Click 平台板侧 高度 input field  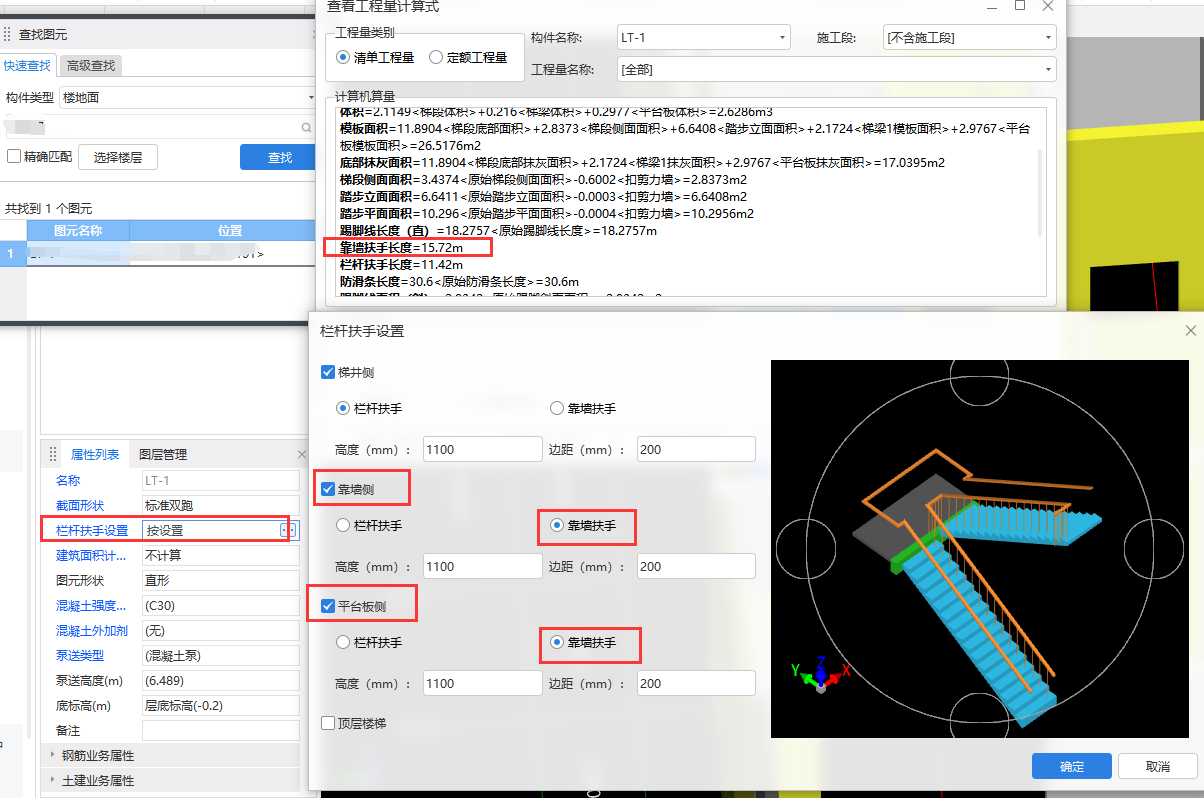[482, 683]
